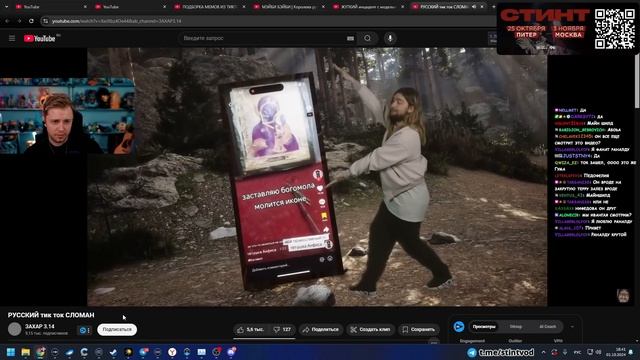
Task: Click the page vertical scrollbar
Action: click(x=637, y=82)
